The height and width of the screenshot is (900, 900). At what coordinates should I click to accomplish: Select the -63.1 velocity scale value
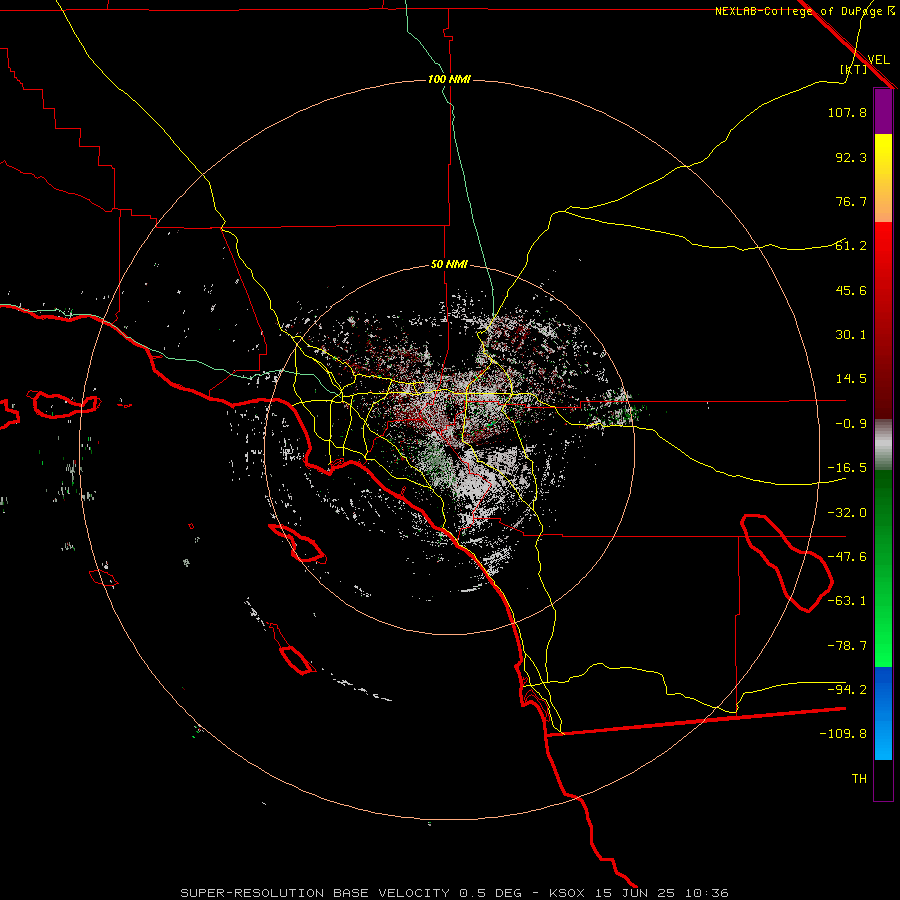(847, 601)
